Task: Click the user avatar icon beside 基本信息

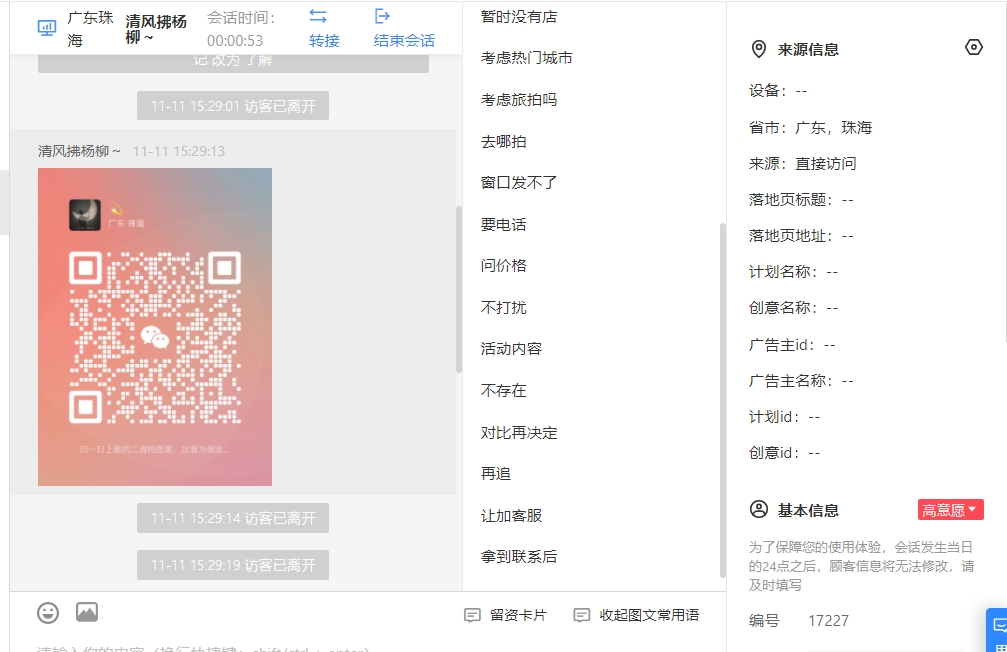Action: pyautogui.click(x=758, y=510)
